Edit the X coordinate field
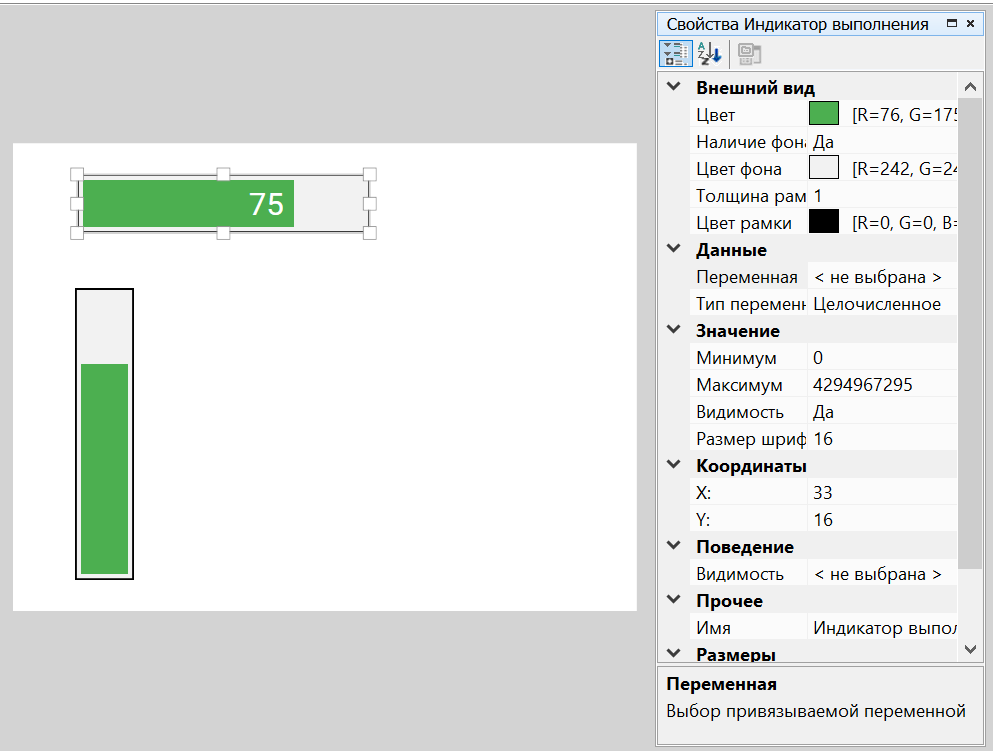This screenshot has height=751, width=993. 880,493
